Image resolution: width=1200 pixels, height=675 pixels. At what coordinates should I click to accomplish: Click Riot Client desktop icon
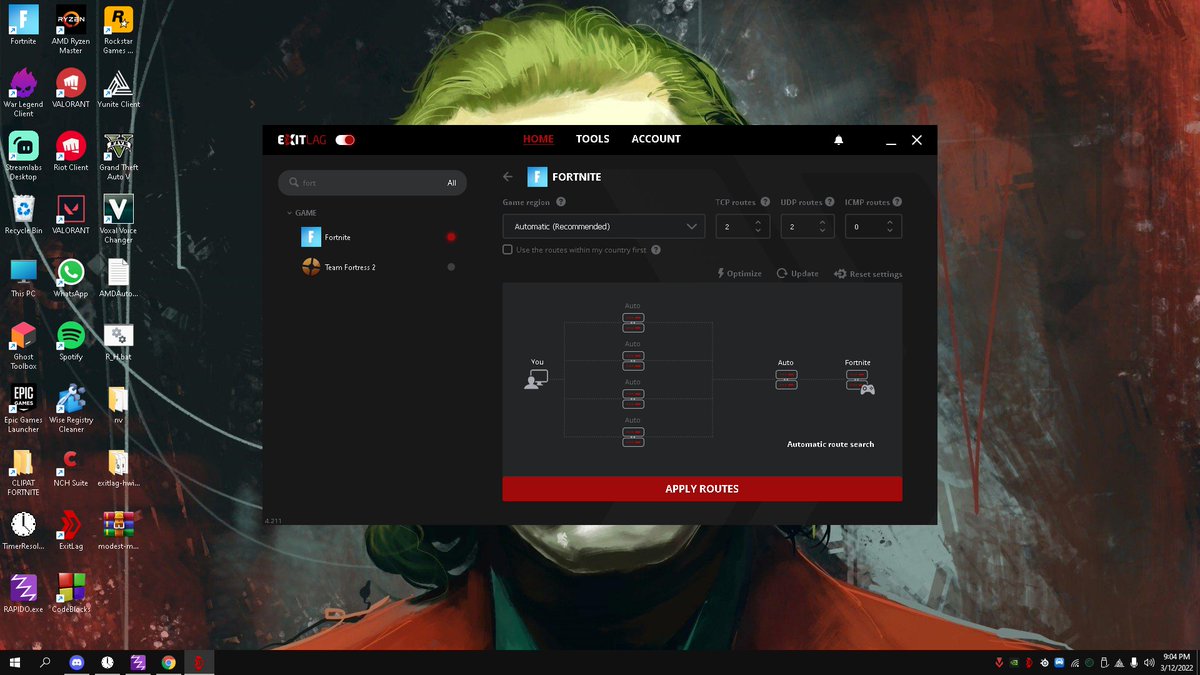pyautogui.click(x=71, y=150)
